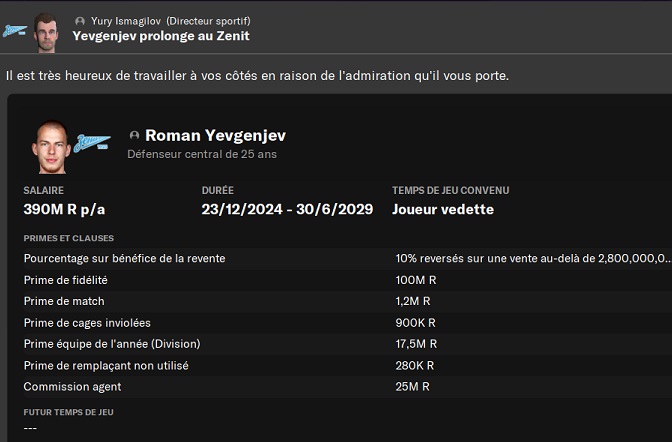
Task: Click the 25M R agent commission value
Action: (412, 387)
